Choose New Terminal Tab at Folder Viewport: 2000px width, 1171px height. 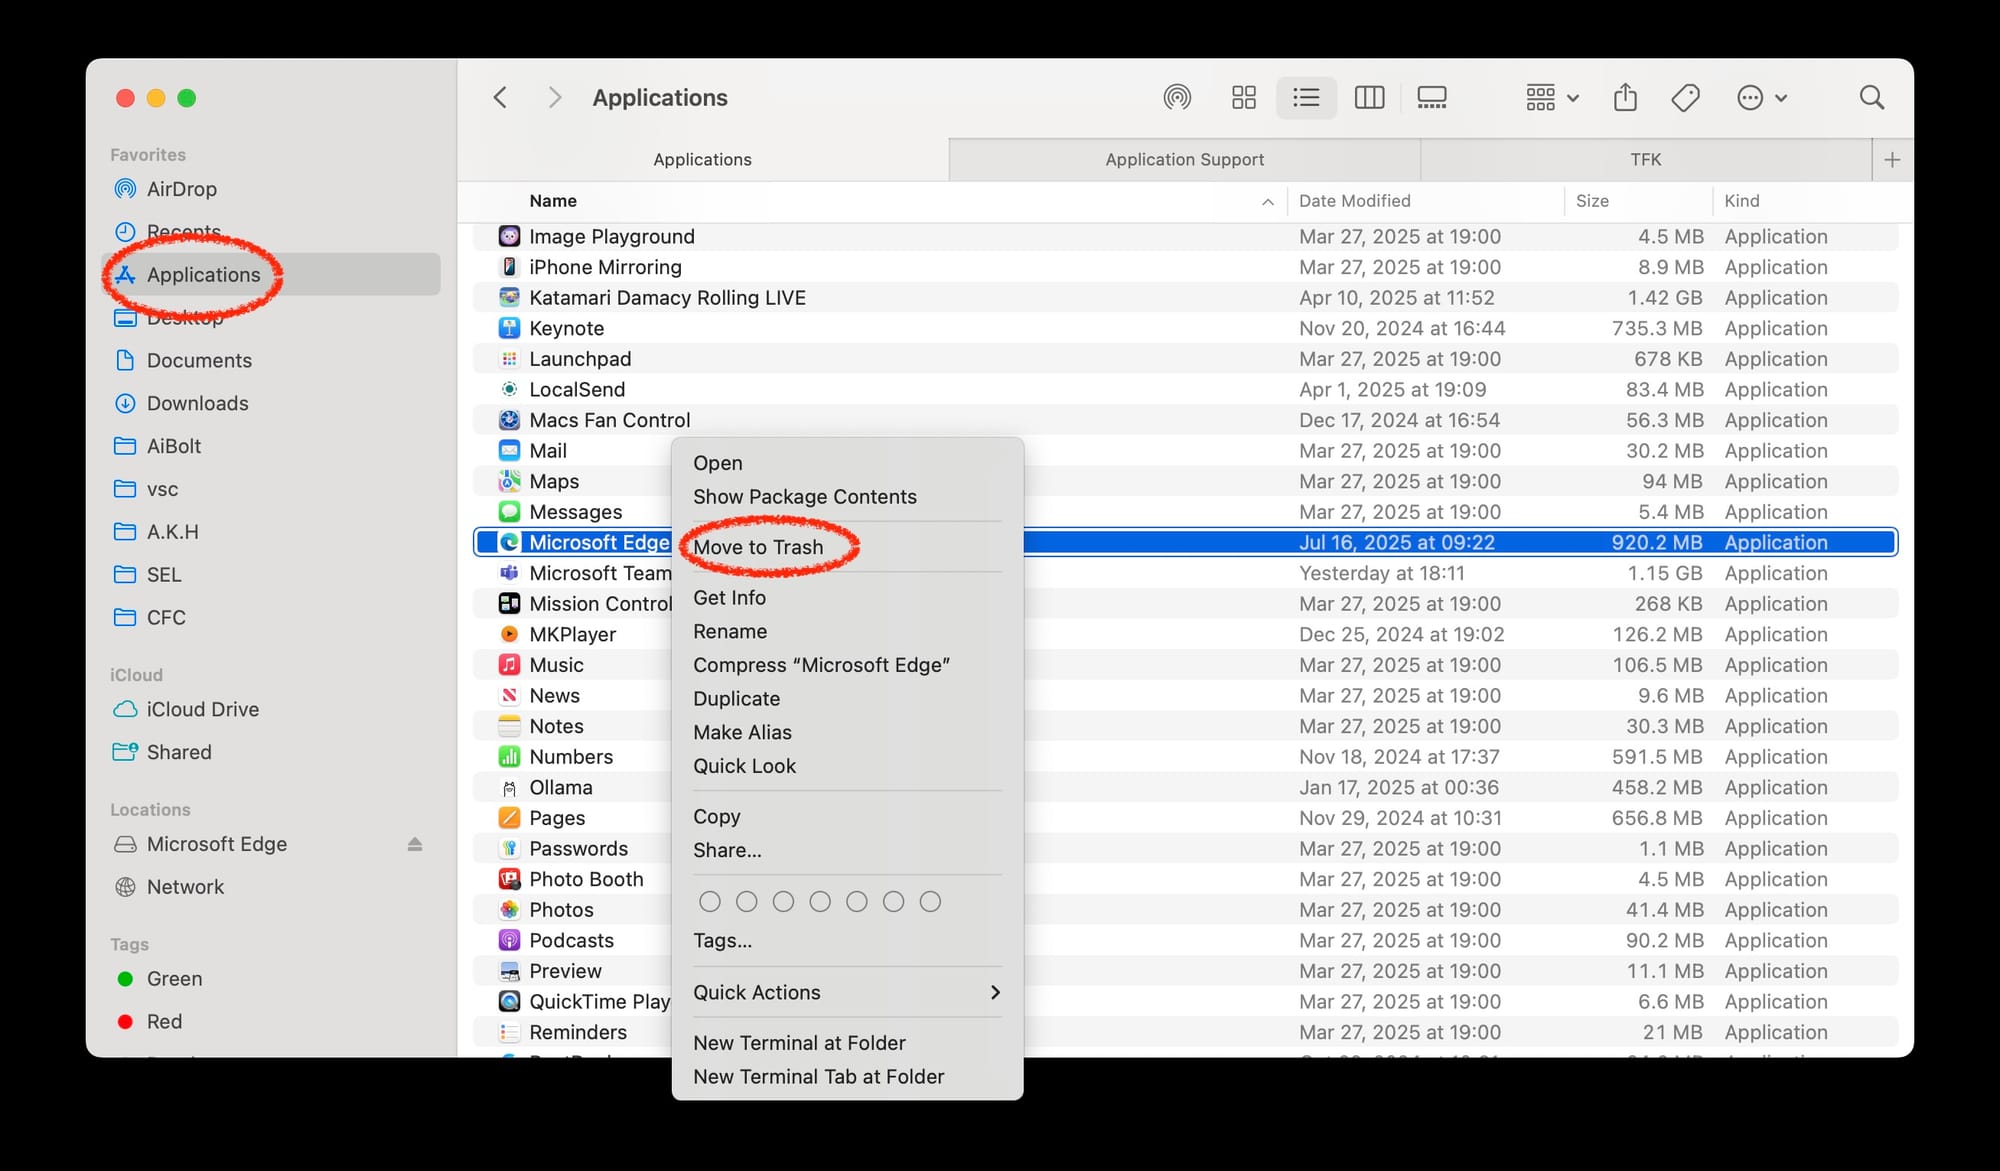click(818, 1077)
